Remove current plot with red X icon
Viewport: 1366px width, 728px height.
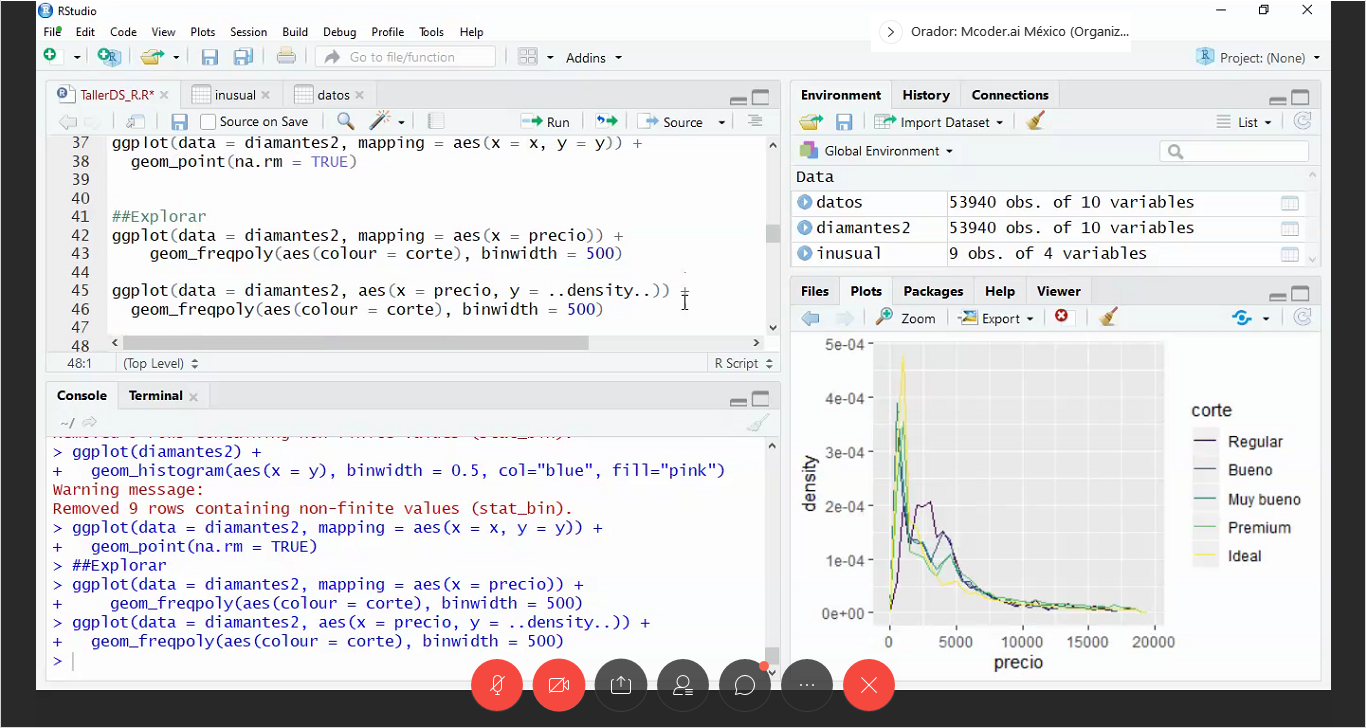(1061, 317)
